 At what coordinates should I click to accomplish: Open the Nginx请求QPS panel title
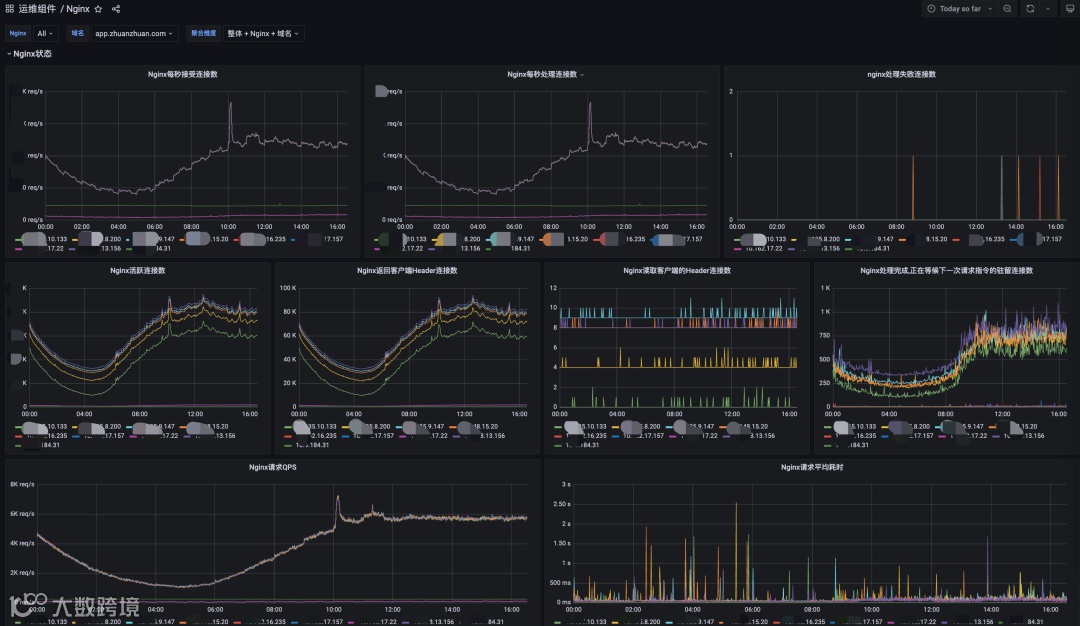pos(273,467)
